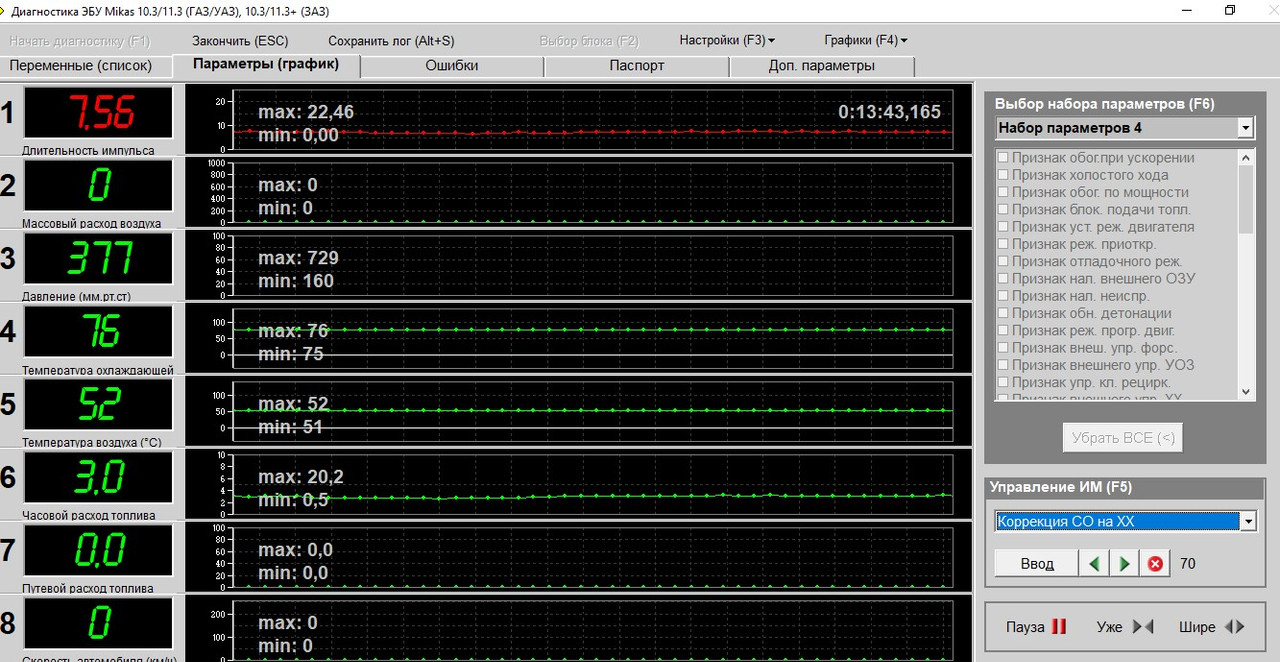The height and width of the screenshot is (662, 1280).
Task: Click the red 7,56 pulse duration readout
Action: pyautogui.click(x=98, y=113)
